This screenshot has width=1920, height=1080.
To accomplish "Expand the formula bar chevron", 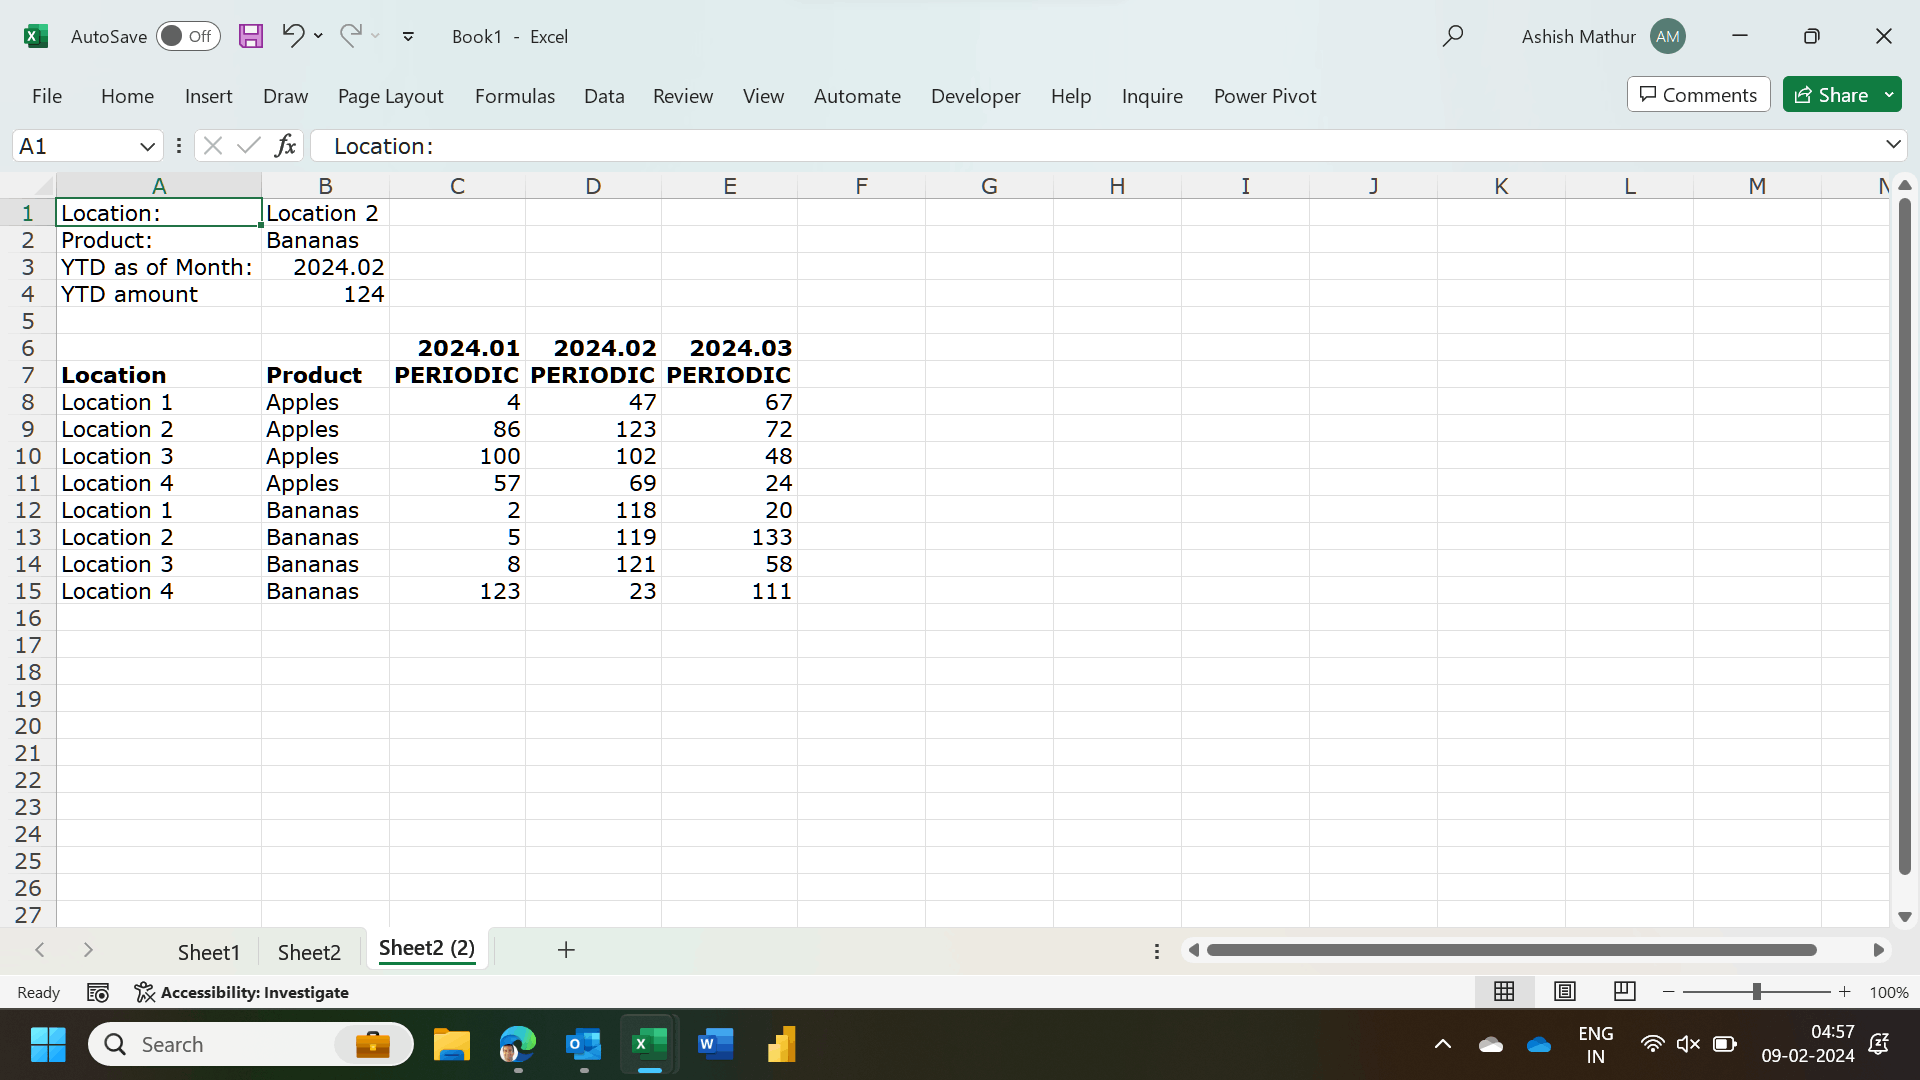I will (x=1893, y=145).
